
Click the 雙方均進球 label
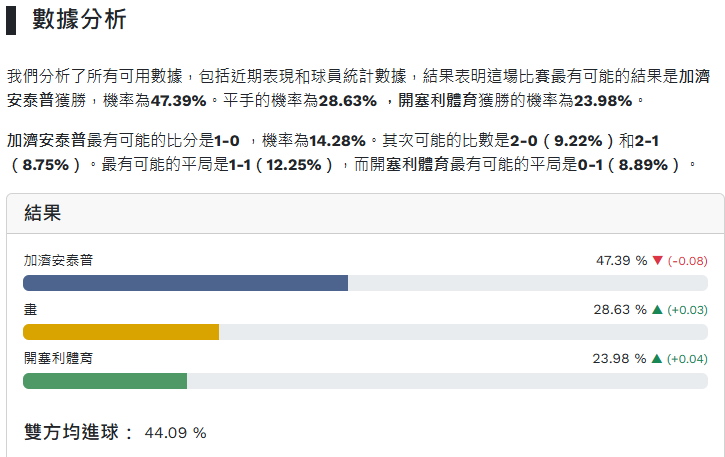point(78,433)
